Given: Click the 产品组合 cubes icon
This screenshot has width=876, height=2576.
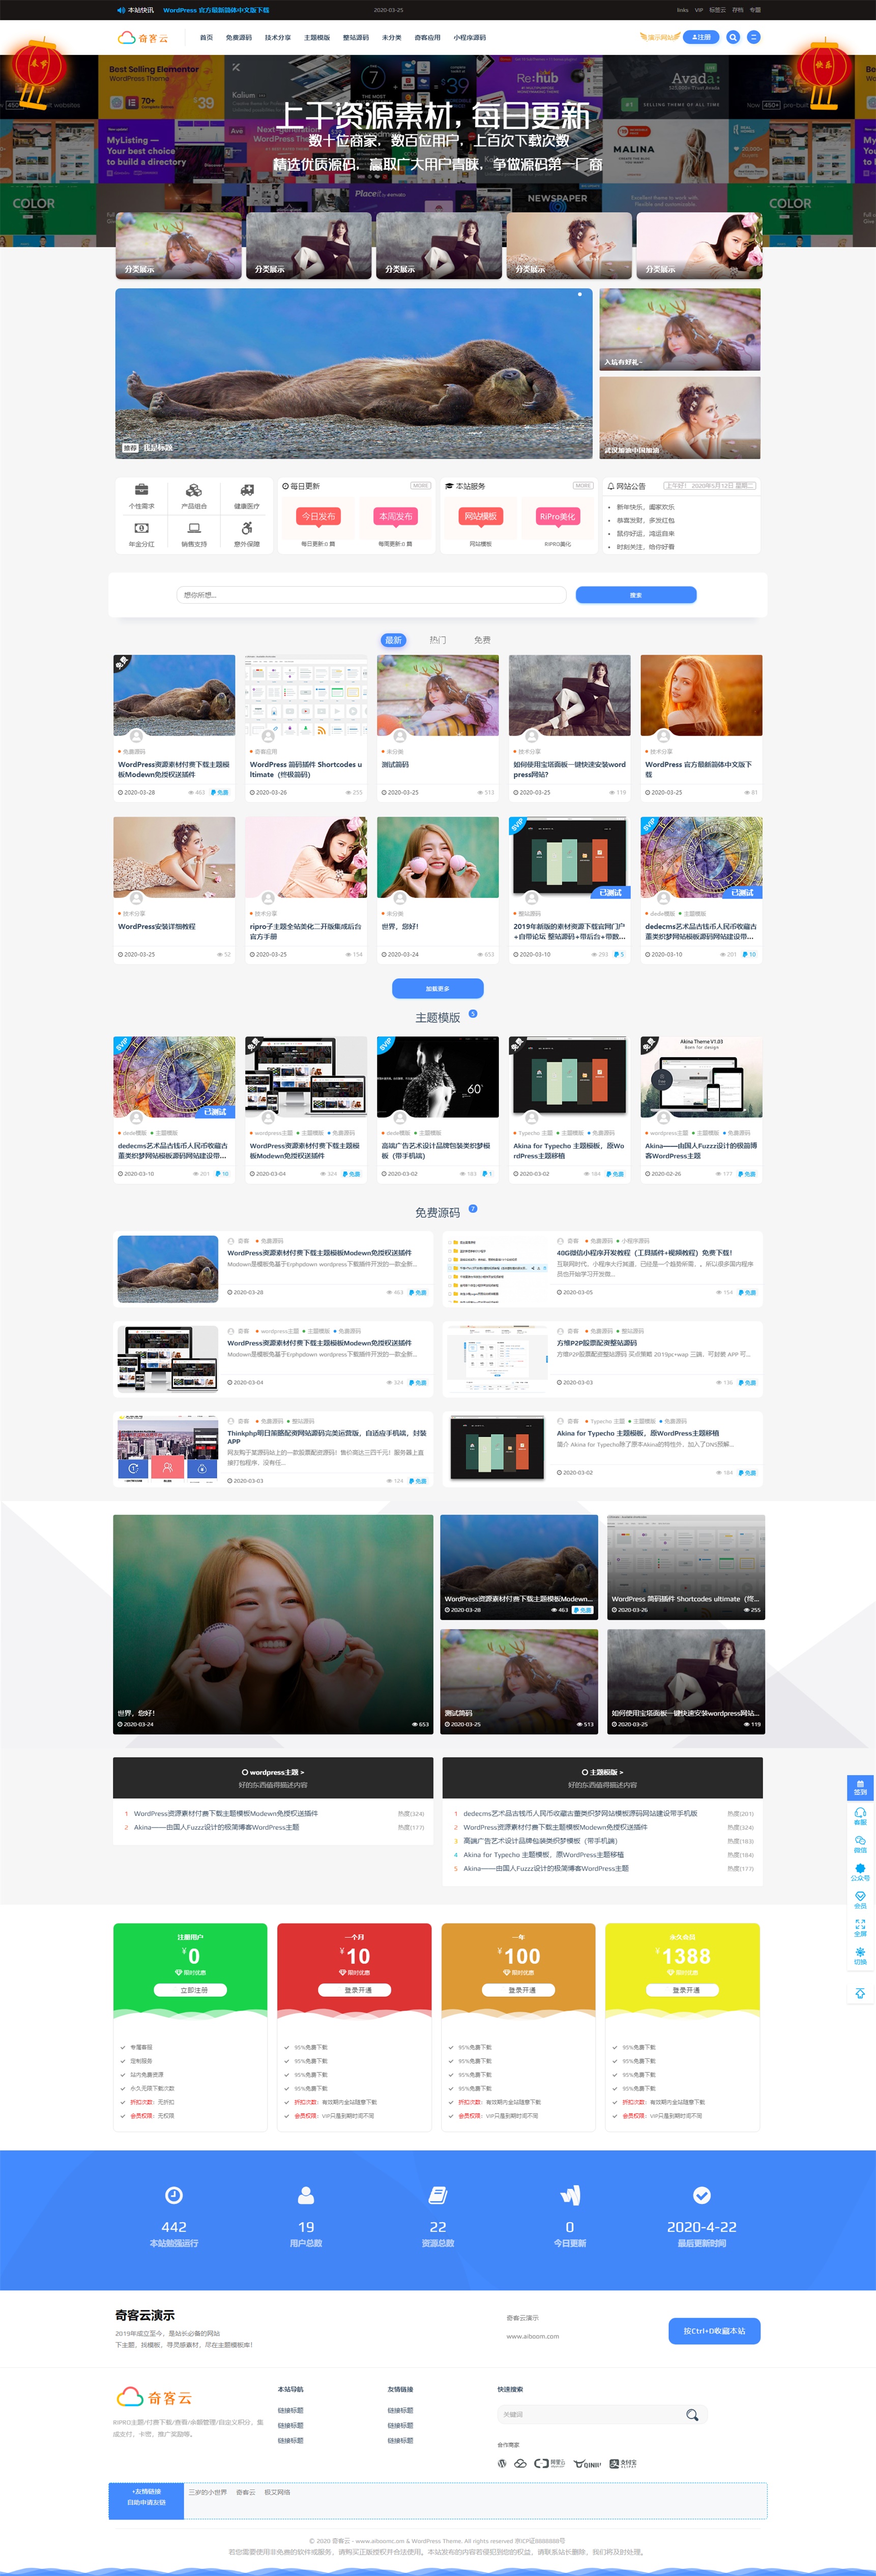Looking at the screenshot, I should (194, 490).
